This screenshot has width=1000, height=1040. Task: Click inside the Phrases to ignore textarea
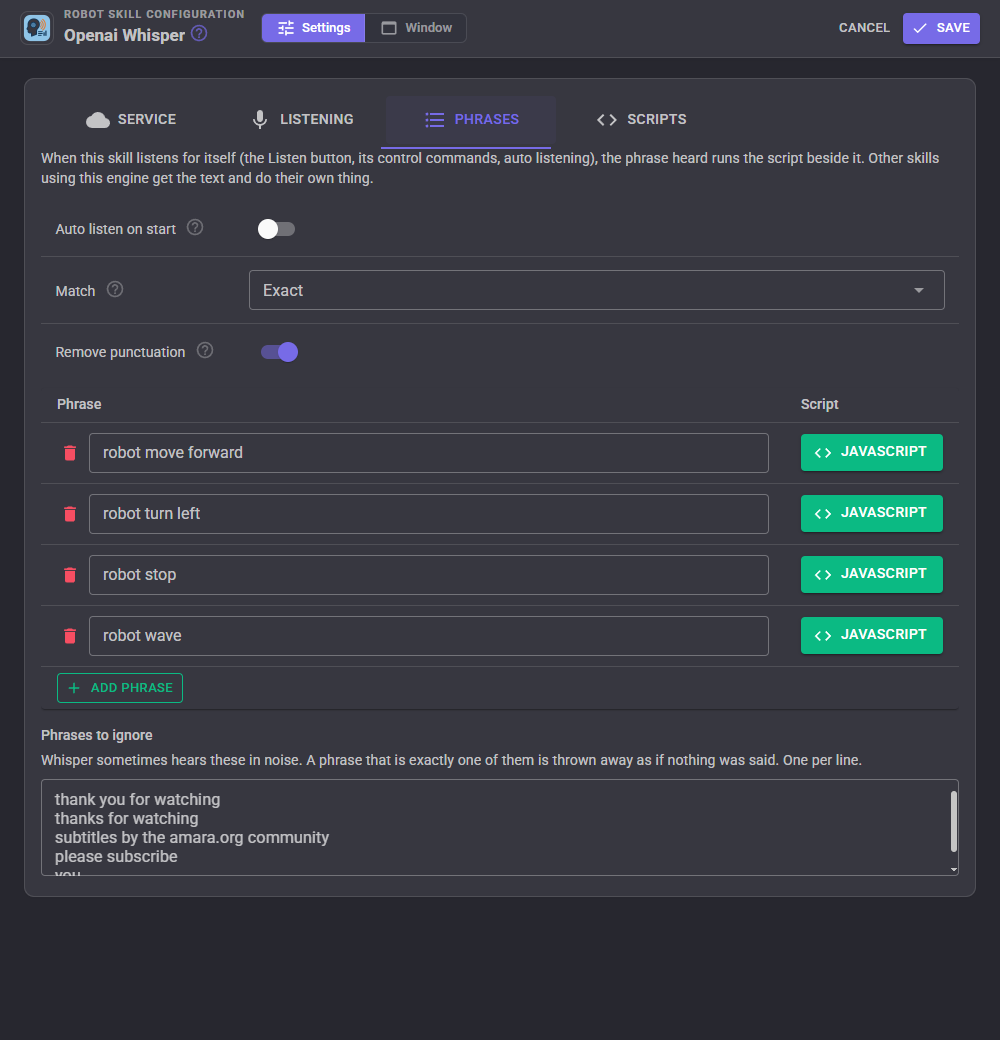[500, 827]
